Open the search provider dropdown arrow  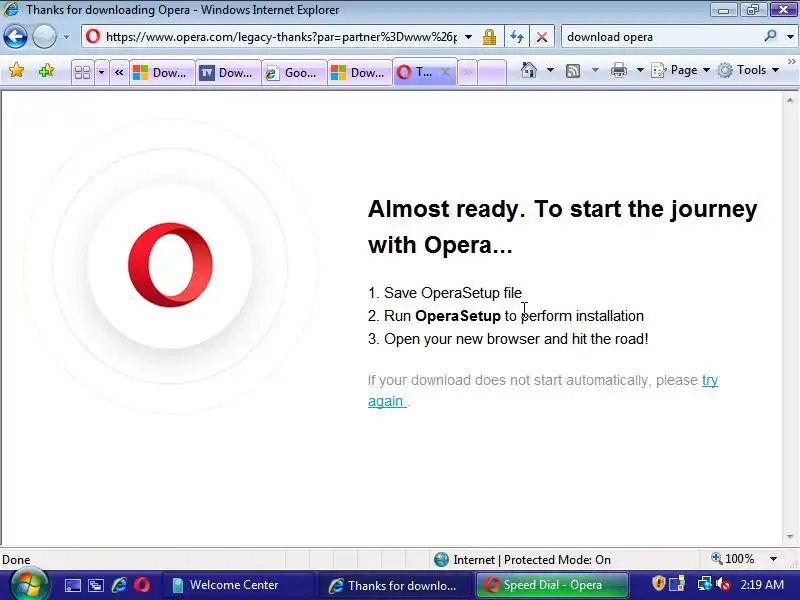click(790, 37)
